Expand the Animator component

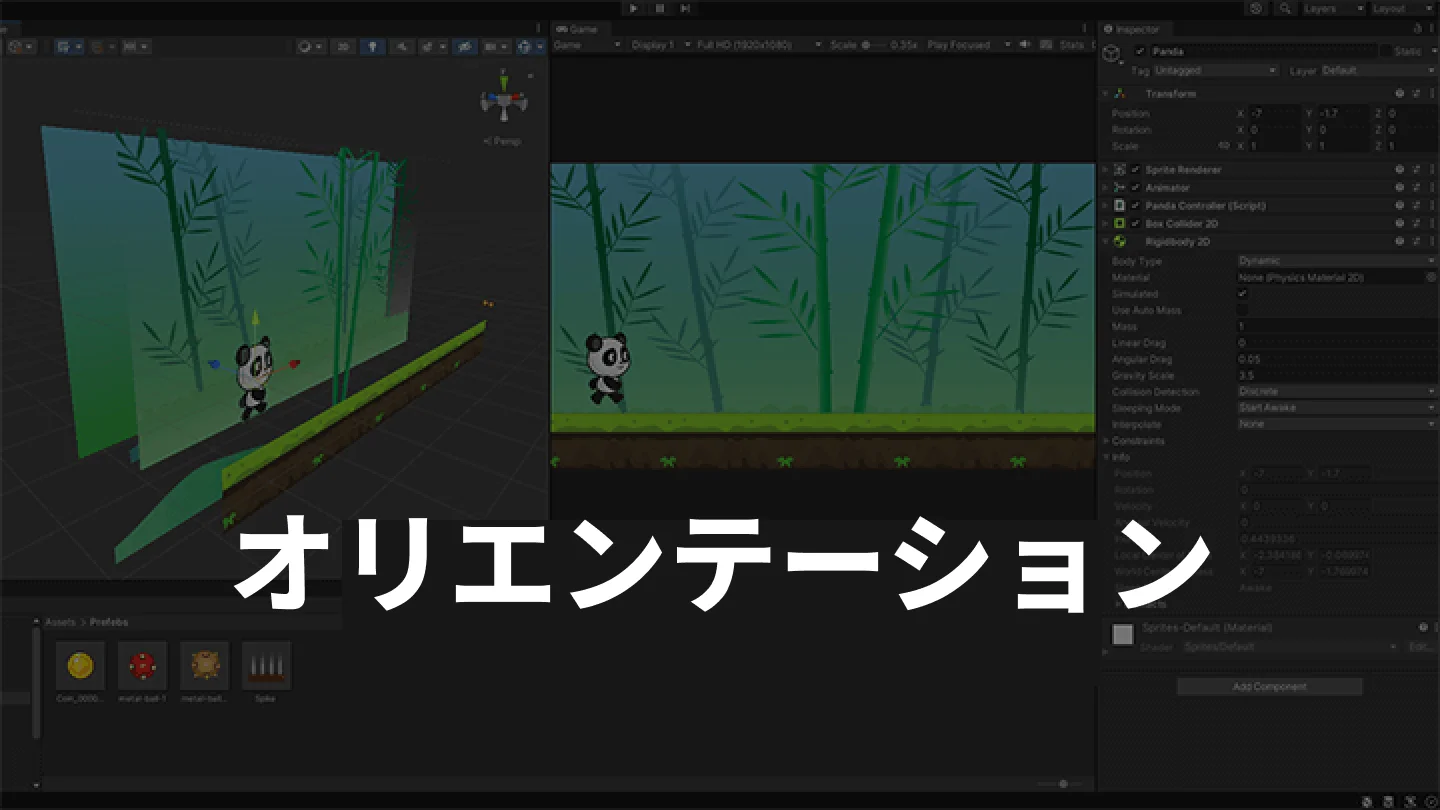[x=1105, y=188]
